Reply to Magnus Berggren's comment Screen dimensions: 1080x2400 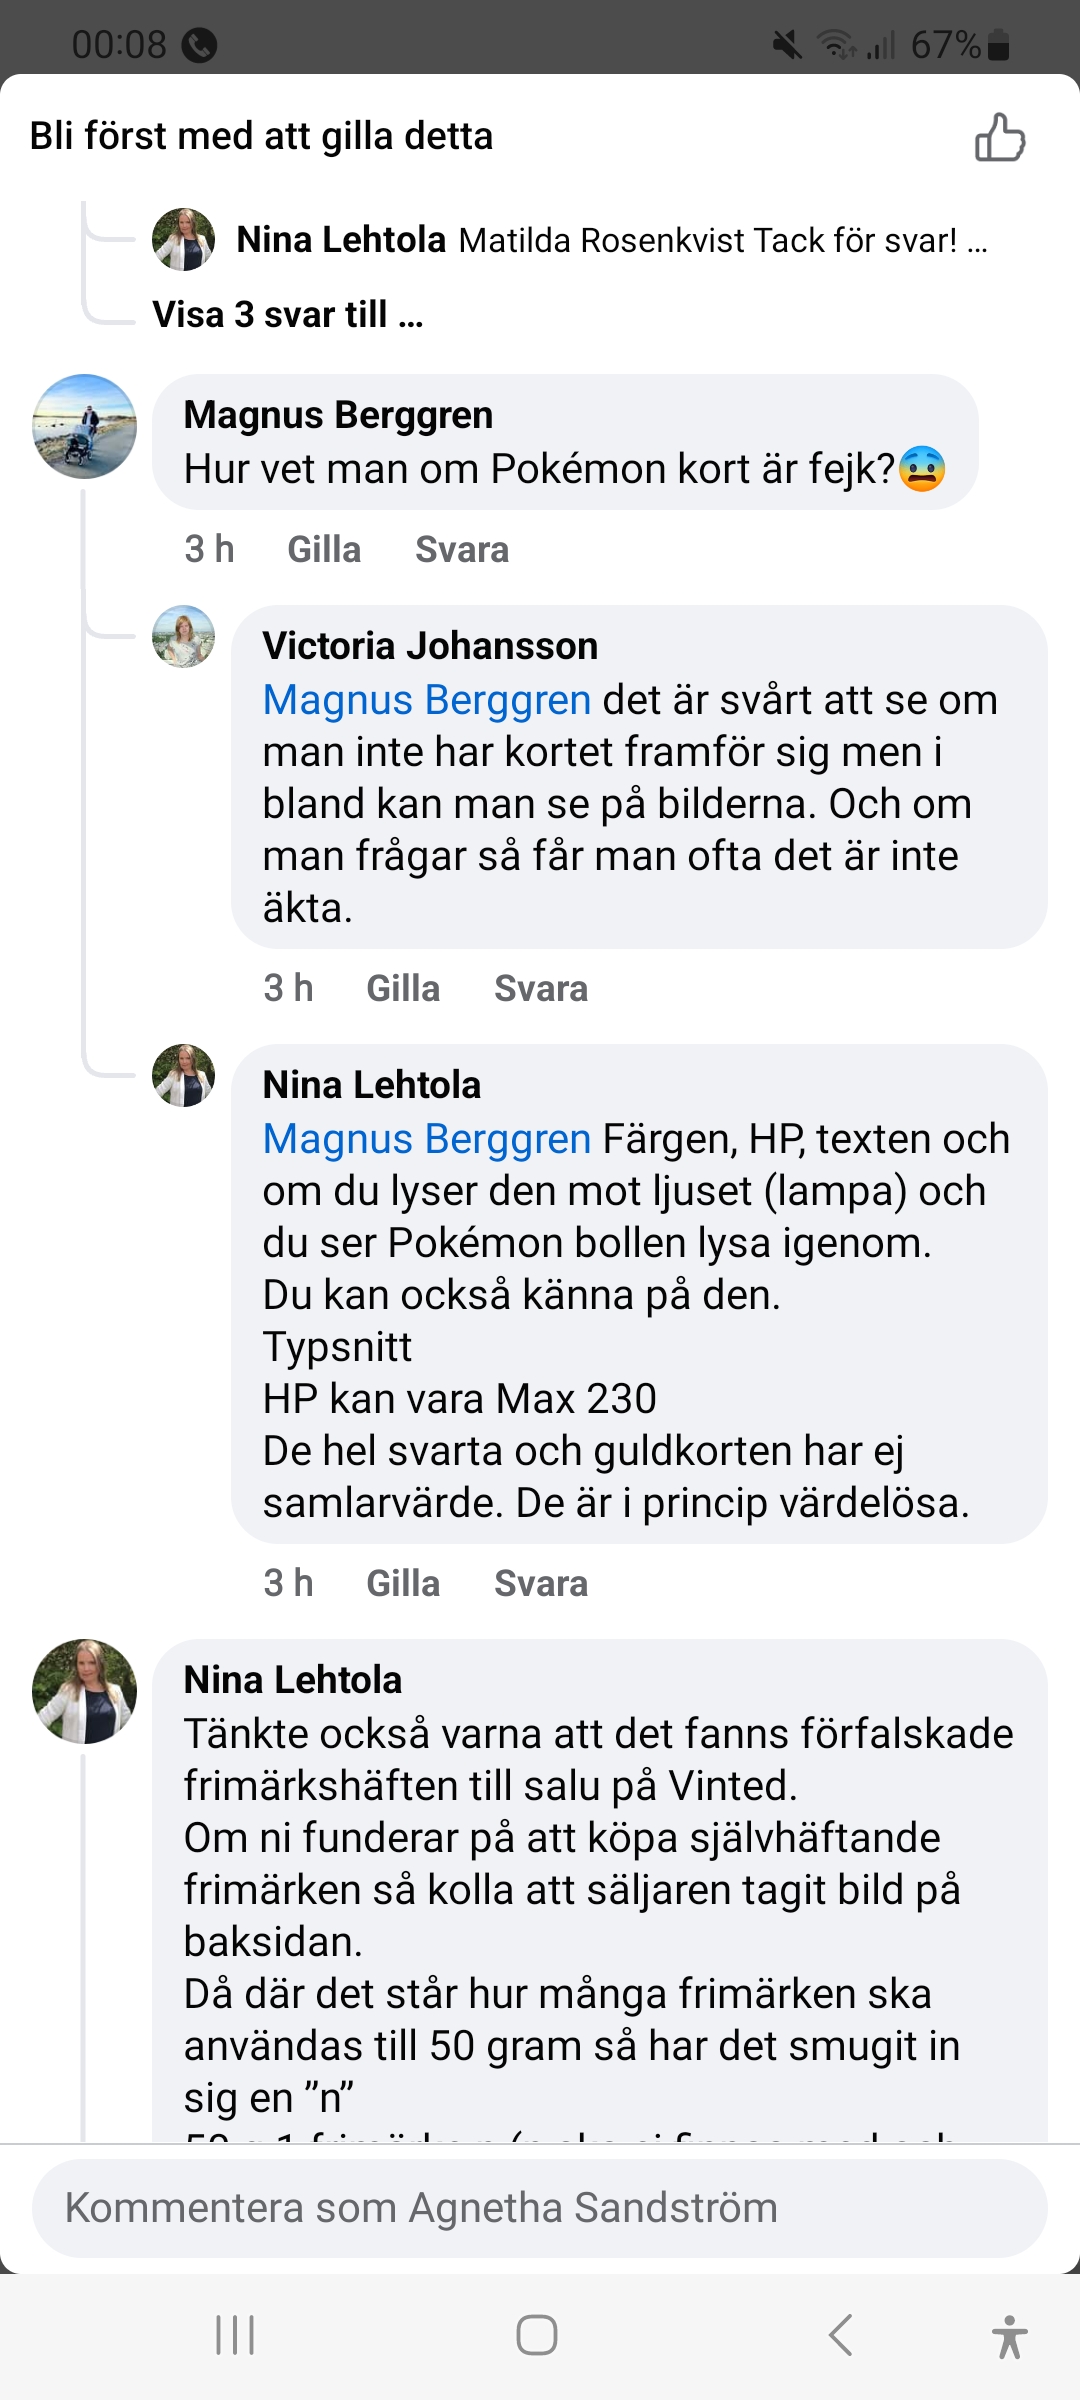pyautogui.click(x=461, y=550)
